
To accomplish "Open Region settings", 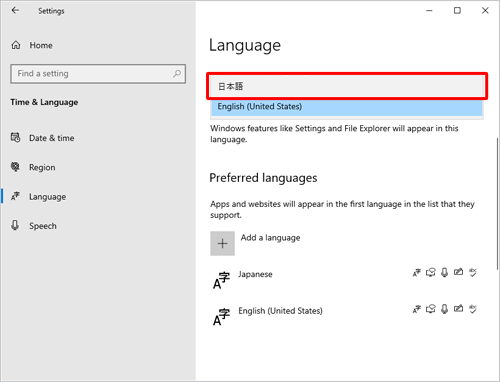I will (42, 167).
